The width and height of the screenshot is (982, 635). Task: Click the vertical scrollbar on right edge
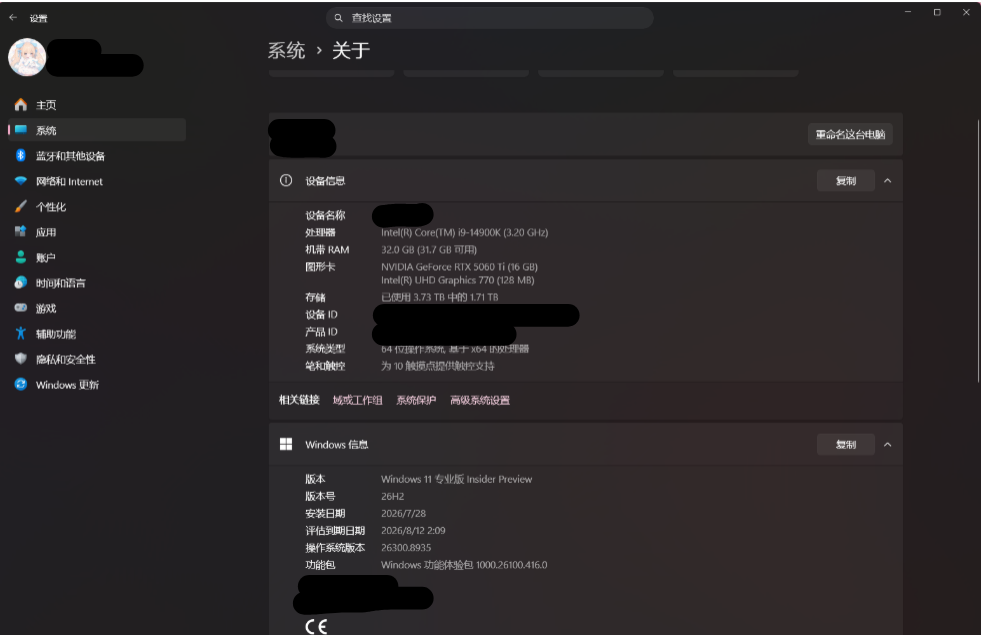coord(979,250)
